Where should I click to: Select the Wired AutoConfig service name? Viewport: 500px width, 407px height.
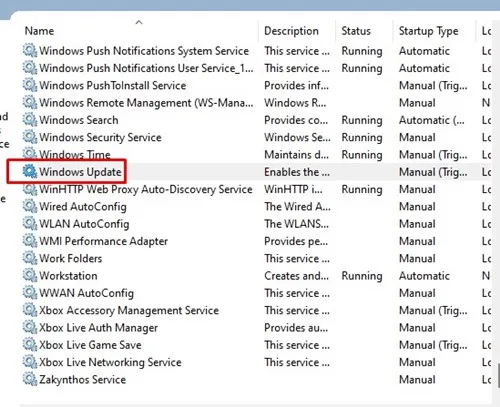pyautogui.click(x=83, y=207)
